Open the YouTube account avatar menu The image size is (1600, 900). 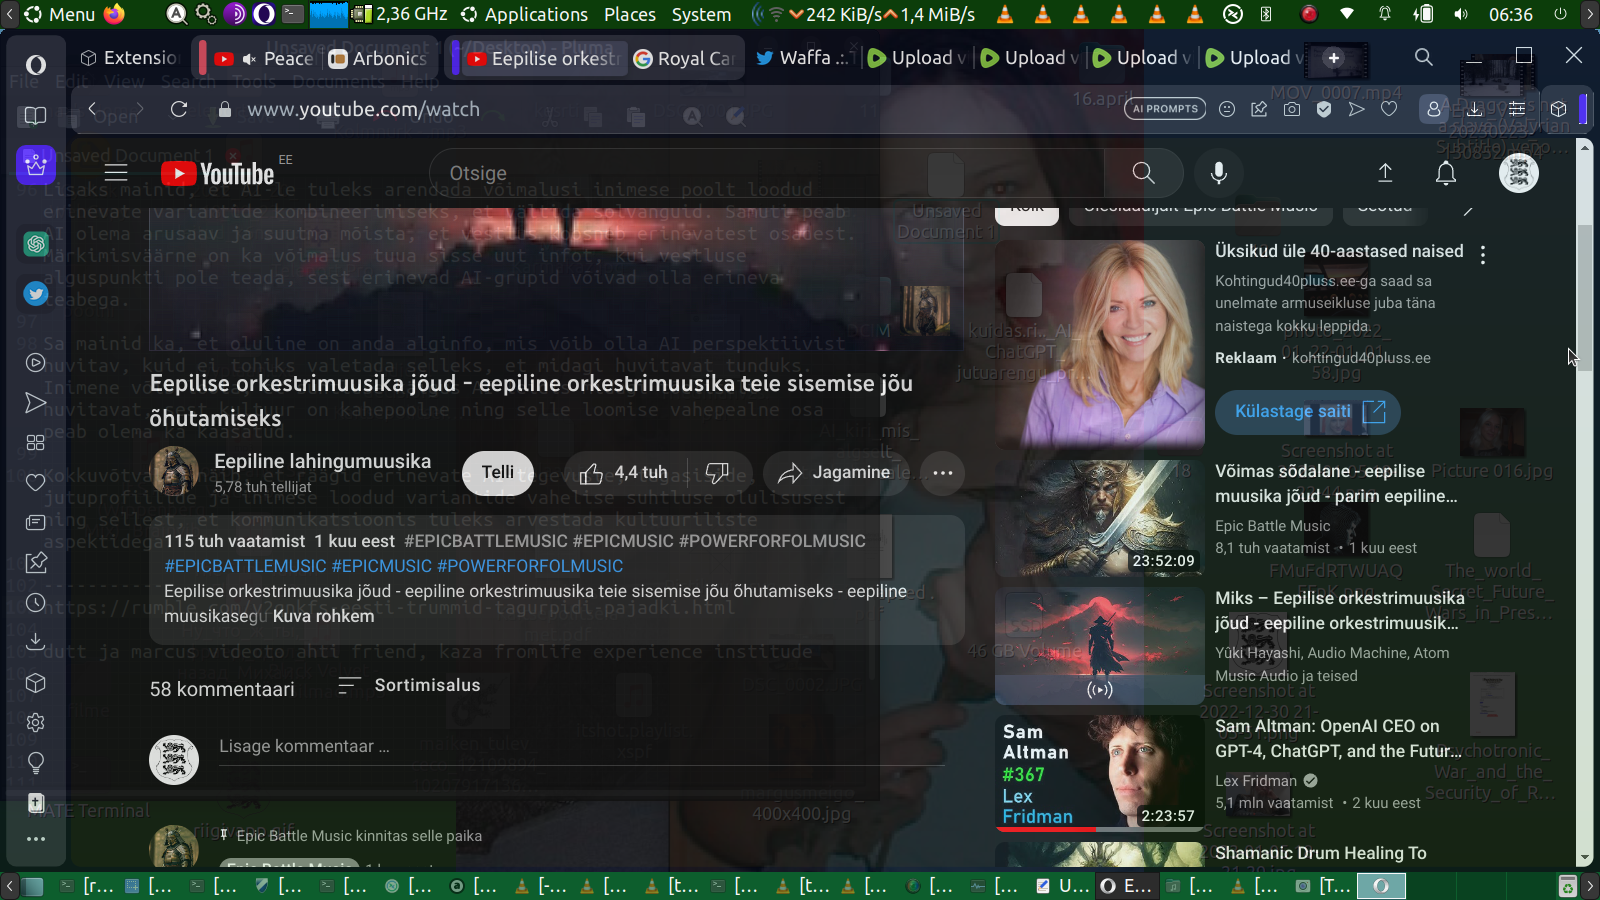pyautogui.click(x=1519, y=173)
